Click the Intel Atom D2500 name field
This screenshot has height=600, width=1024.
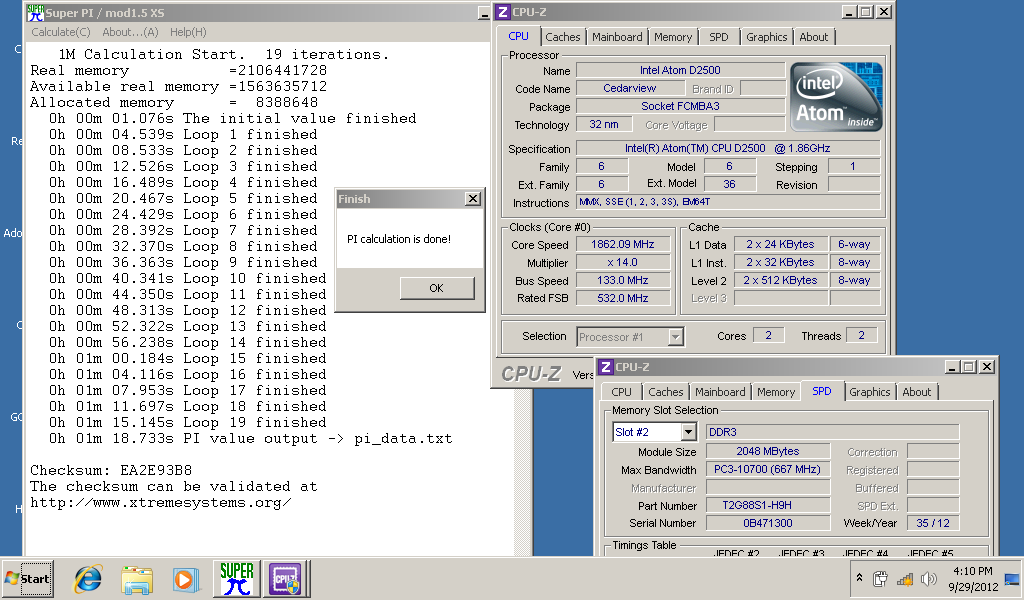(x=680, y=70)
